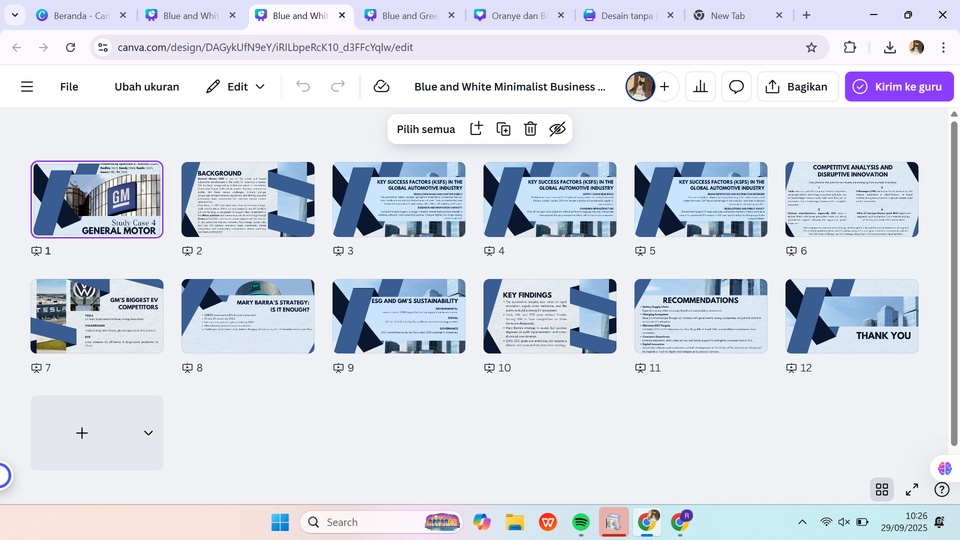Open the Canva hamburger main menu

(x=27, y=87)
